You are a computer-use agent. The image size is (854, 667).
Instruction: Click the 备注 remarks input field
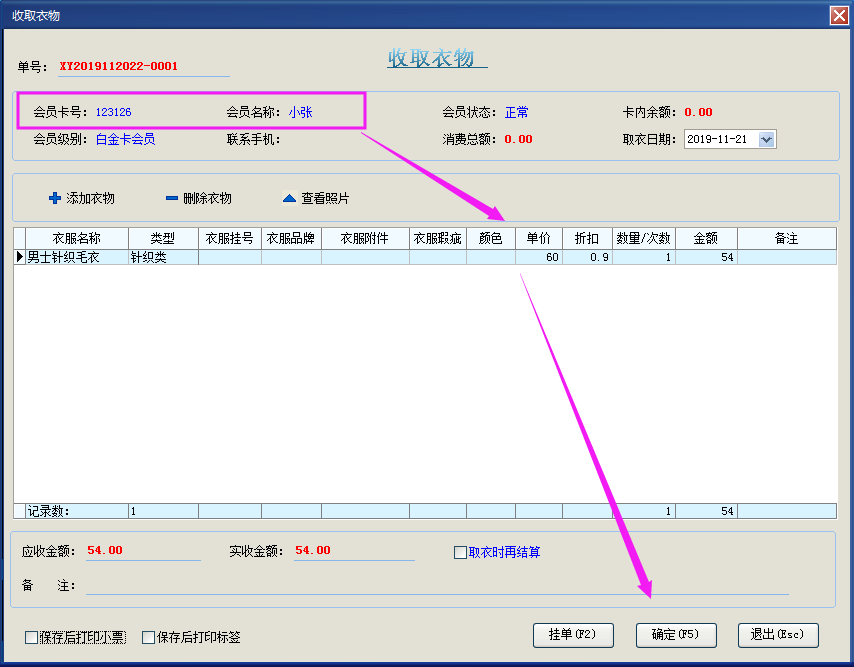coord(436,586)
